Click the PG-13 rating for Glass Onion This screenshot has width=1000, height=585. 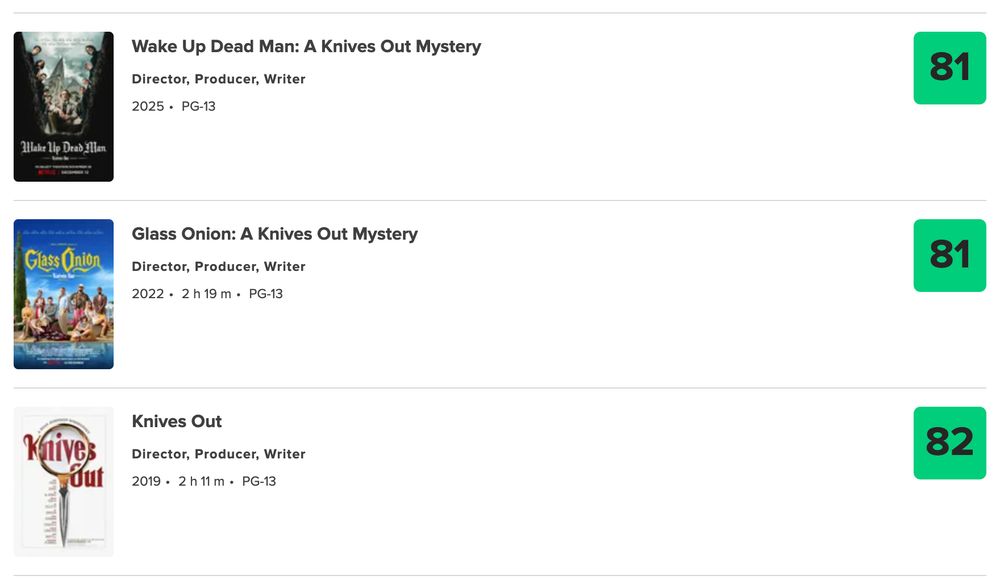(x=266, y=293)
